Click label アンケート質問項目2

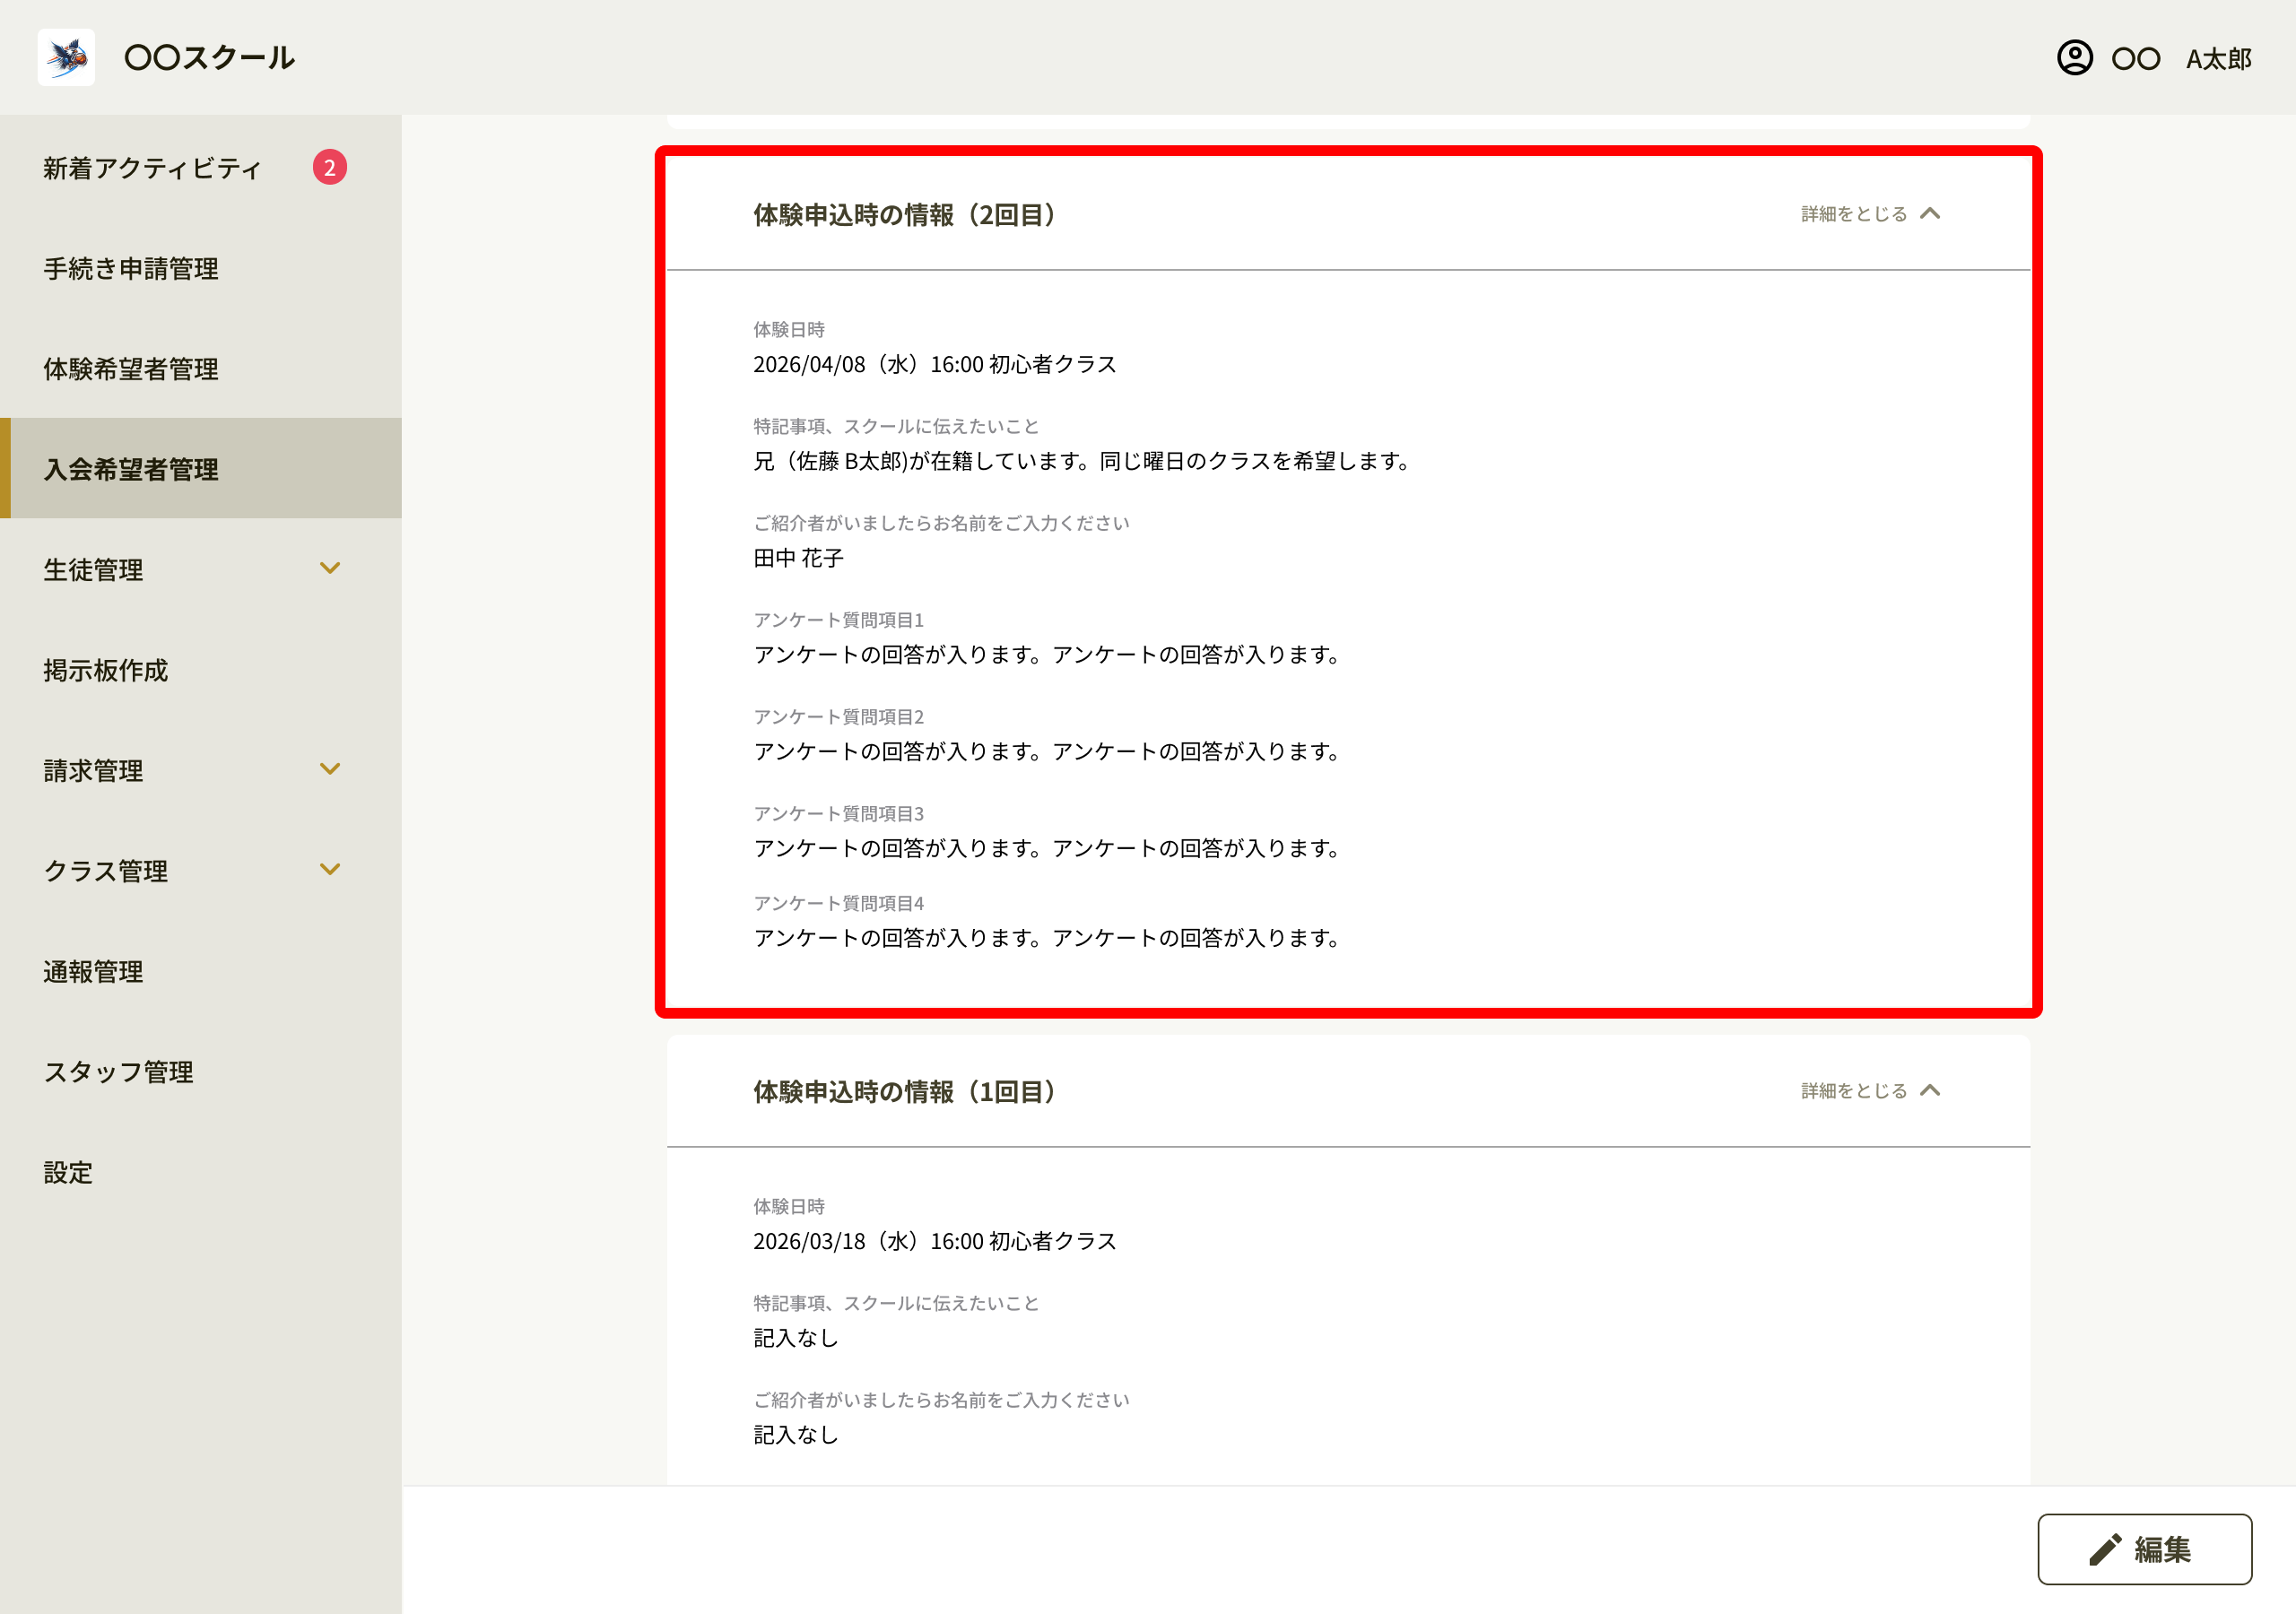pyautogui.click(x=838, y=717)
